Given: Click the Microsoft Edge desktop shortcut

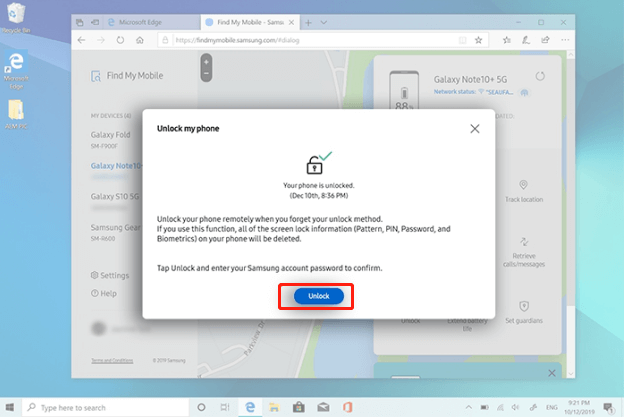Looking at the screenshot, I should click(16, 70).
